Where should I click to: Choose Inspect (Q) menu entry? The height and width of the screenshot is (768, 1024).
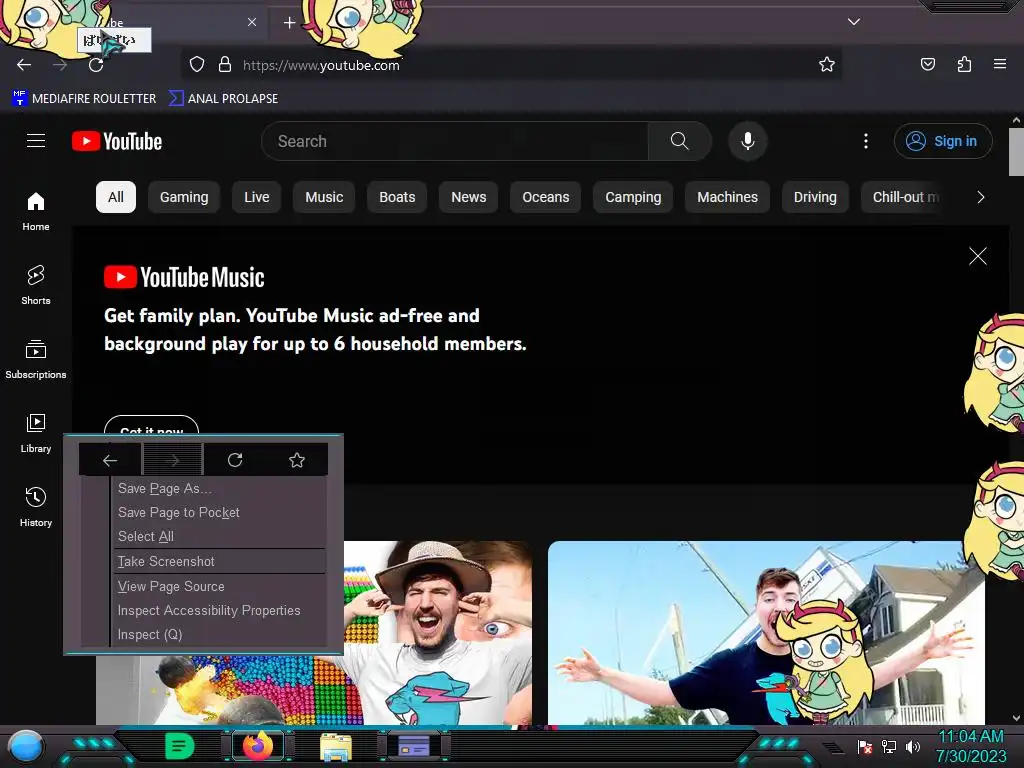coord(218,635)
